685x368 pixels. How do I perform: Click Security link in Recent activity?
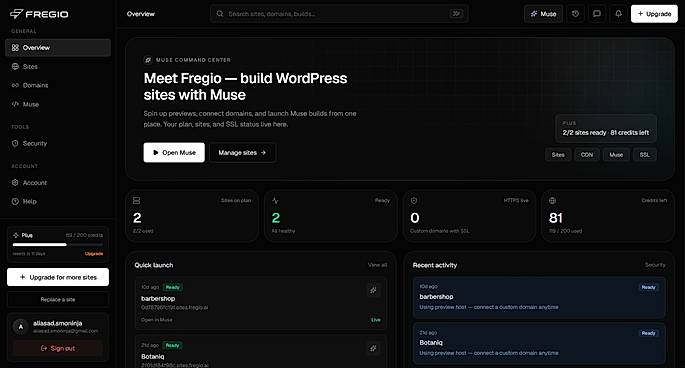(655, 265)
